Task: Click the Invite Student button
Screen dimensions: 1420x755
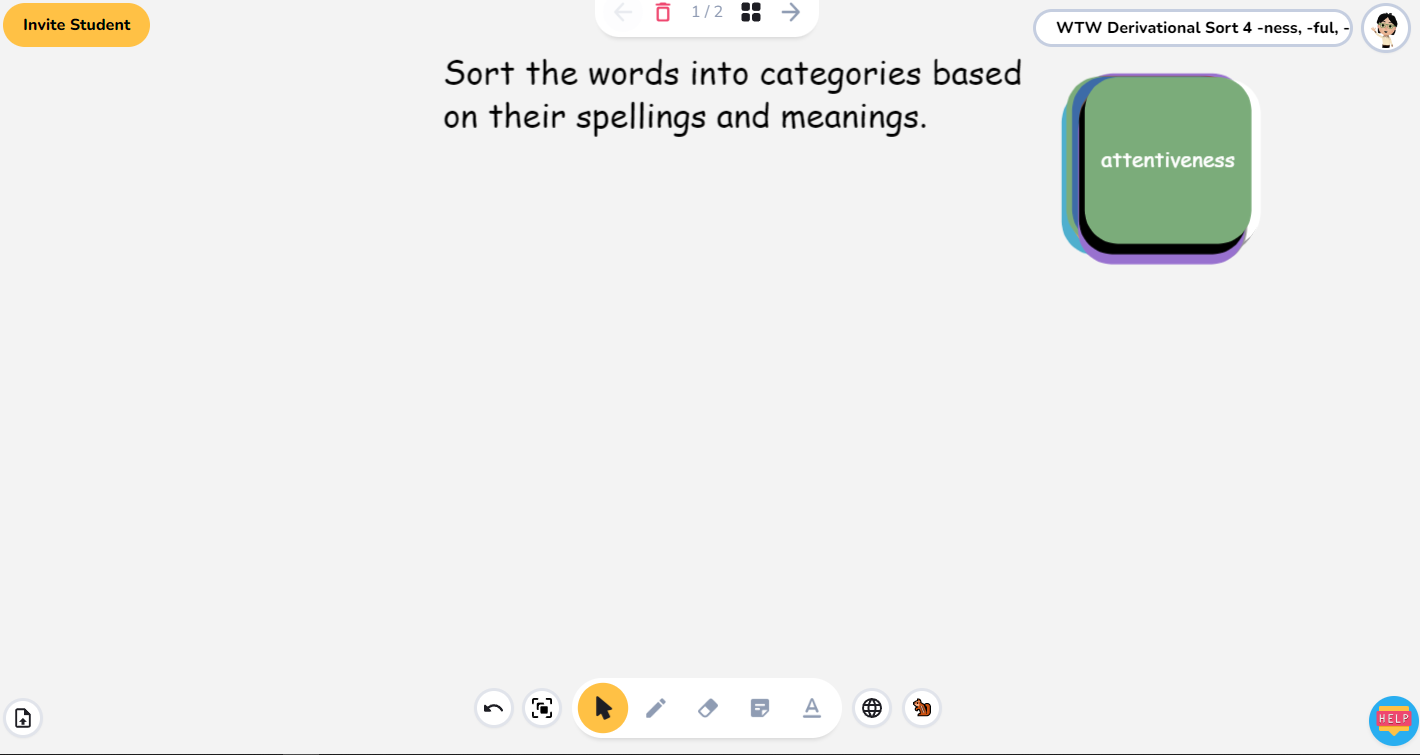Action: coord(76,24)
